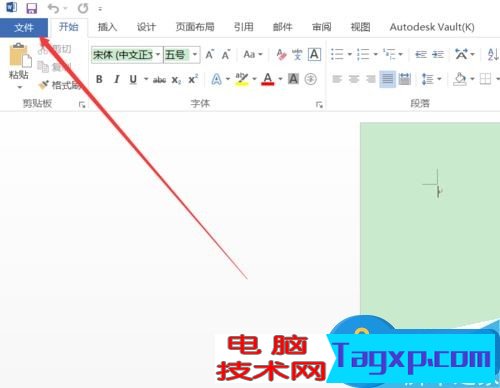The image size is (500, 388).
Task: Click the Shrink Font icon
Action: (226, 55)
